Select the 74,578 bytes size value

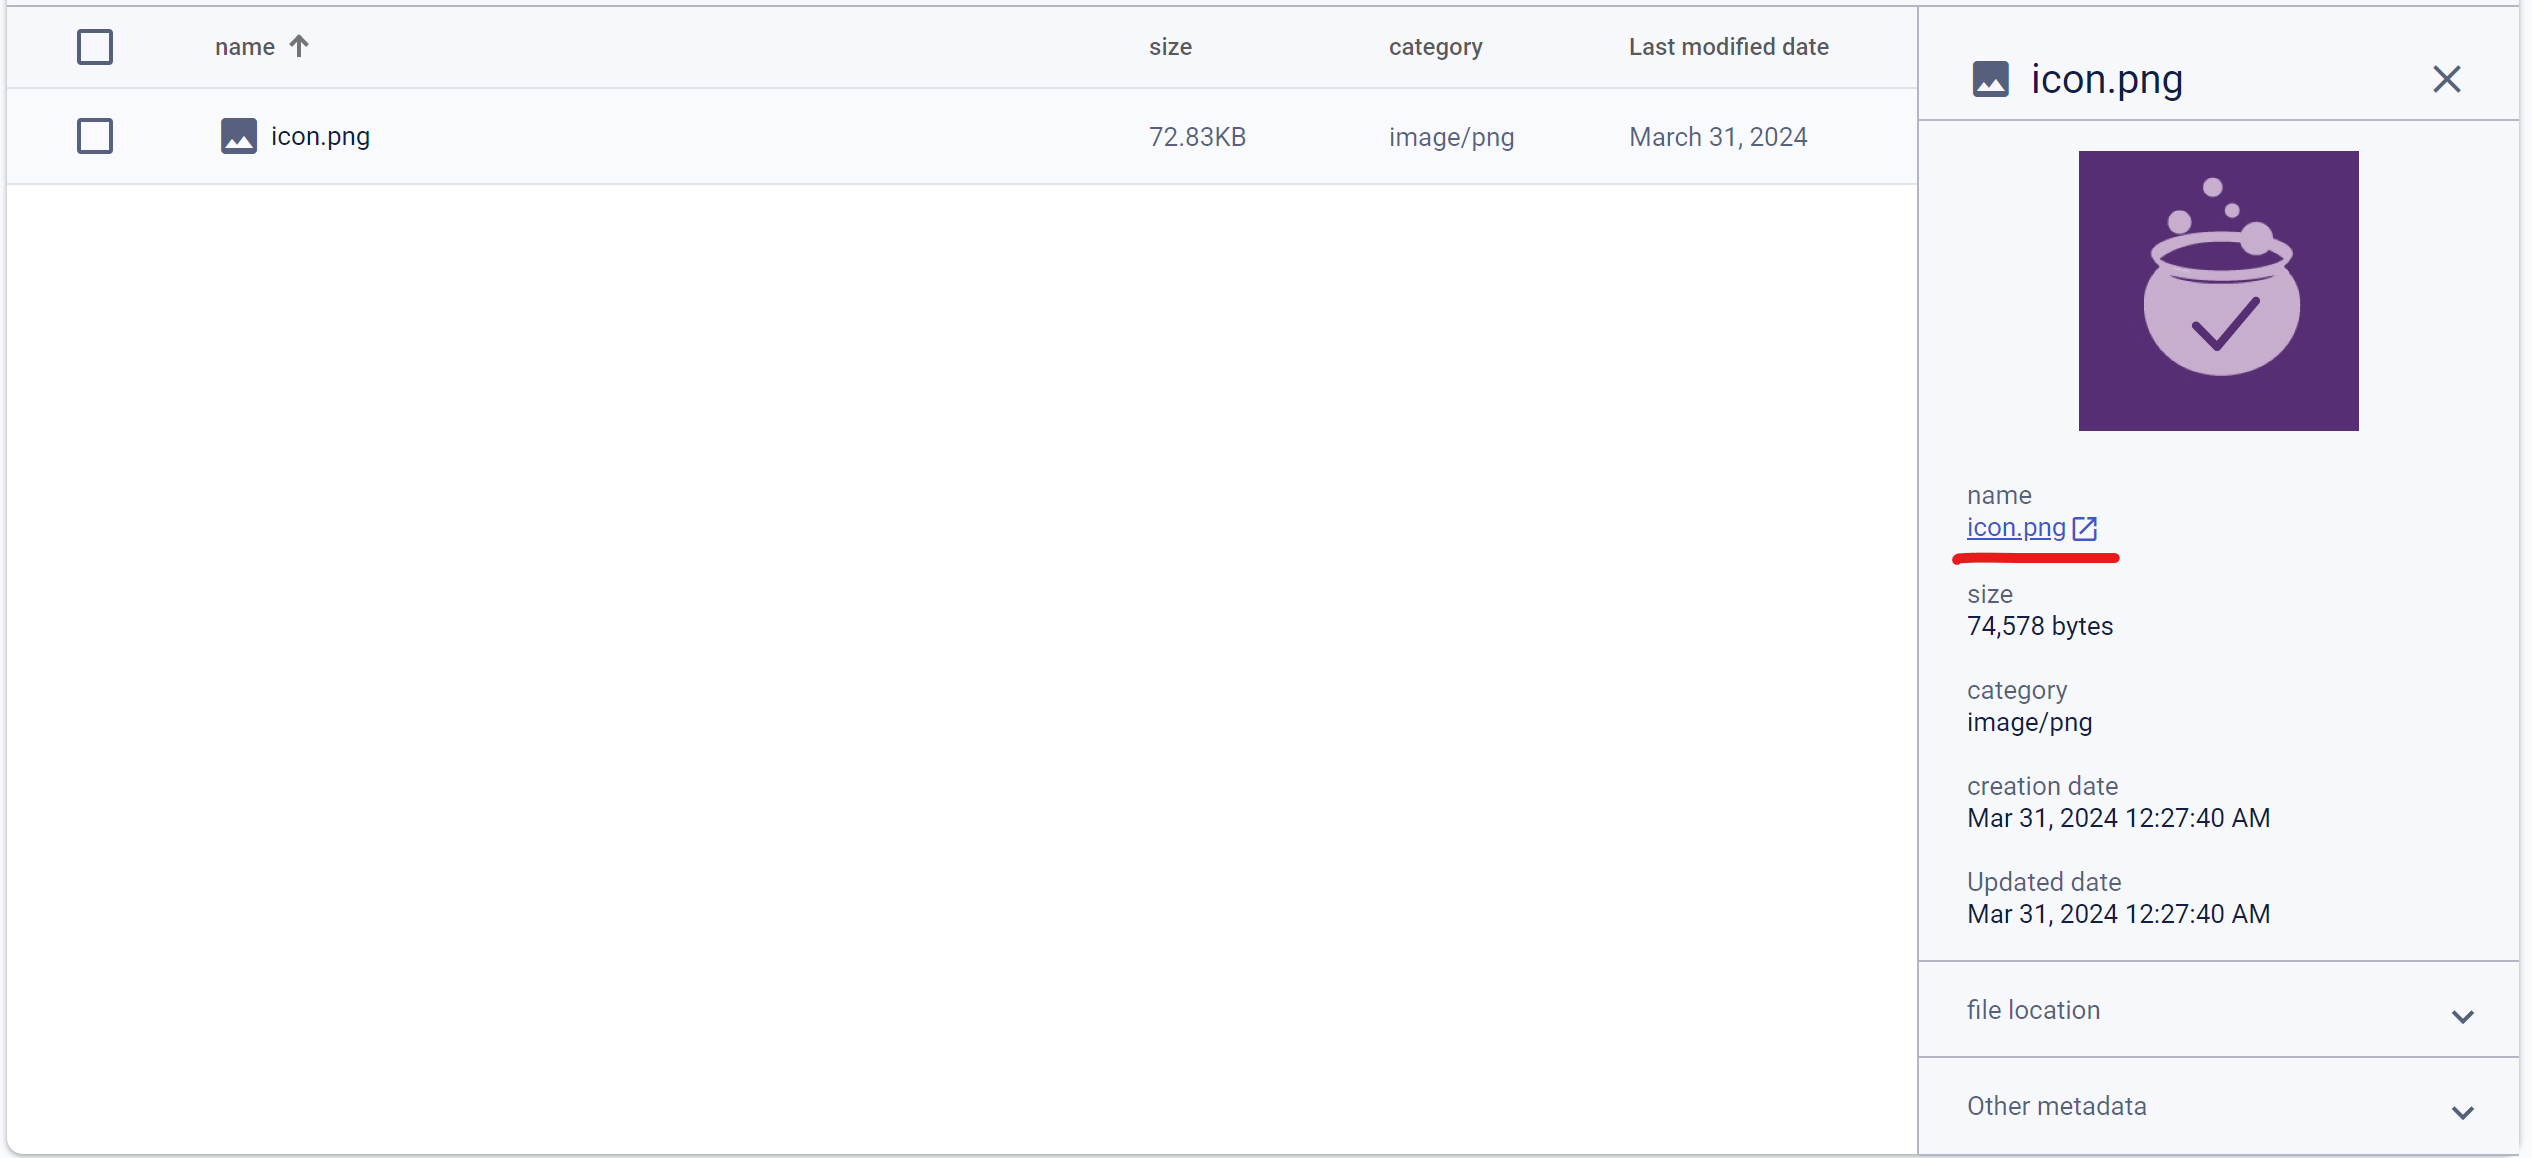(2040, 626)
